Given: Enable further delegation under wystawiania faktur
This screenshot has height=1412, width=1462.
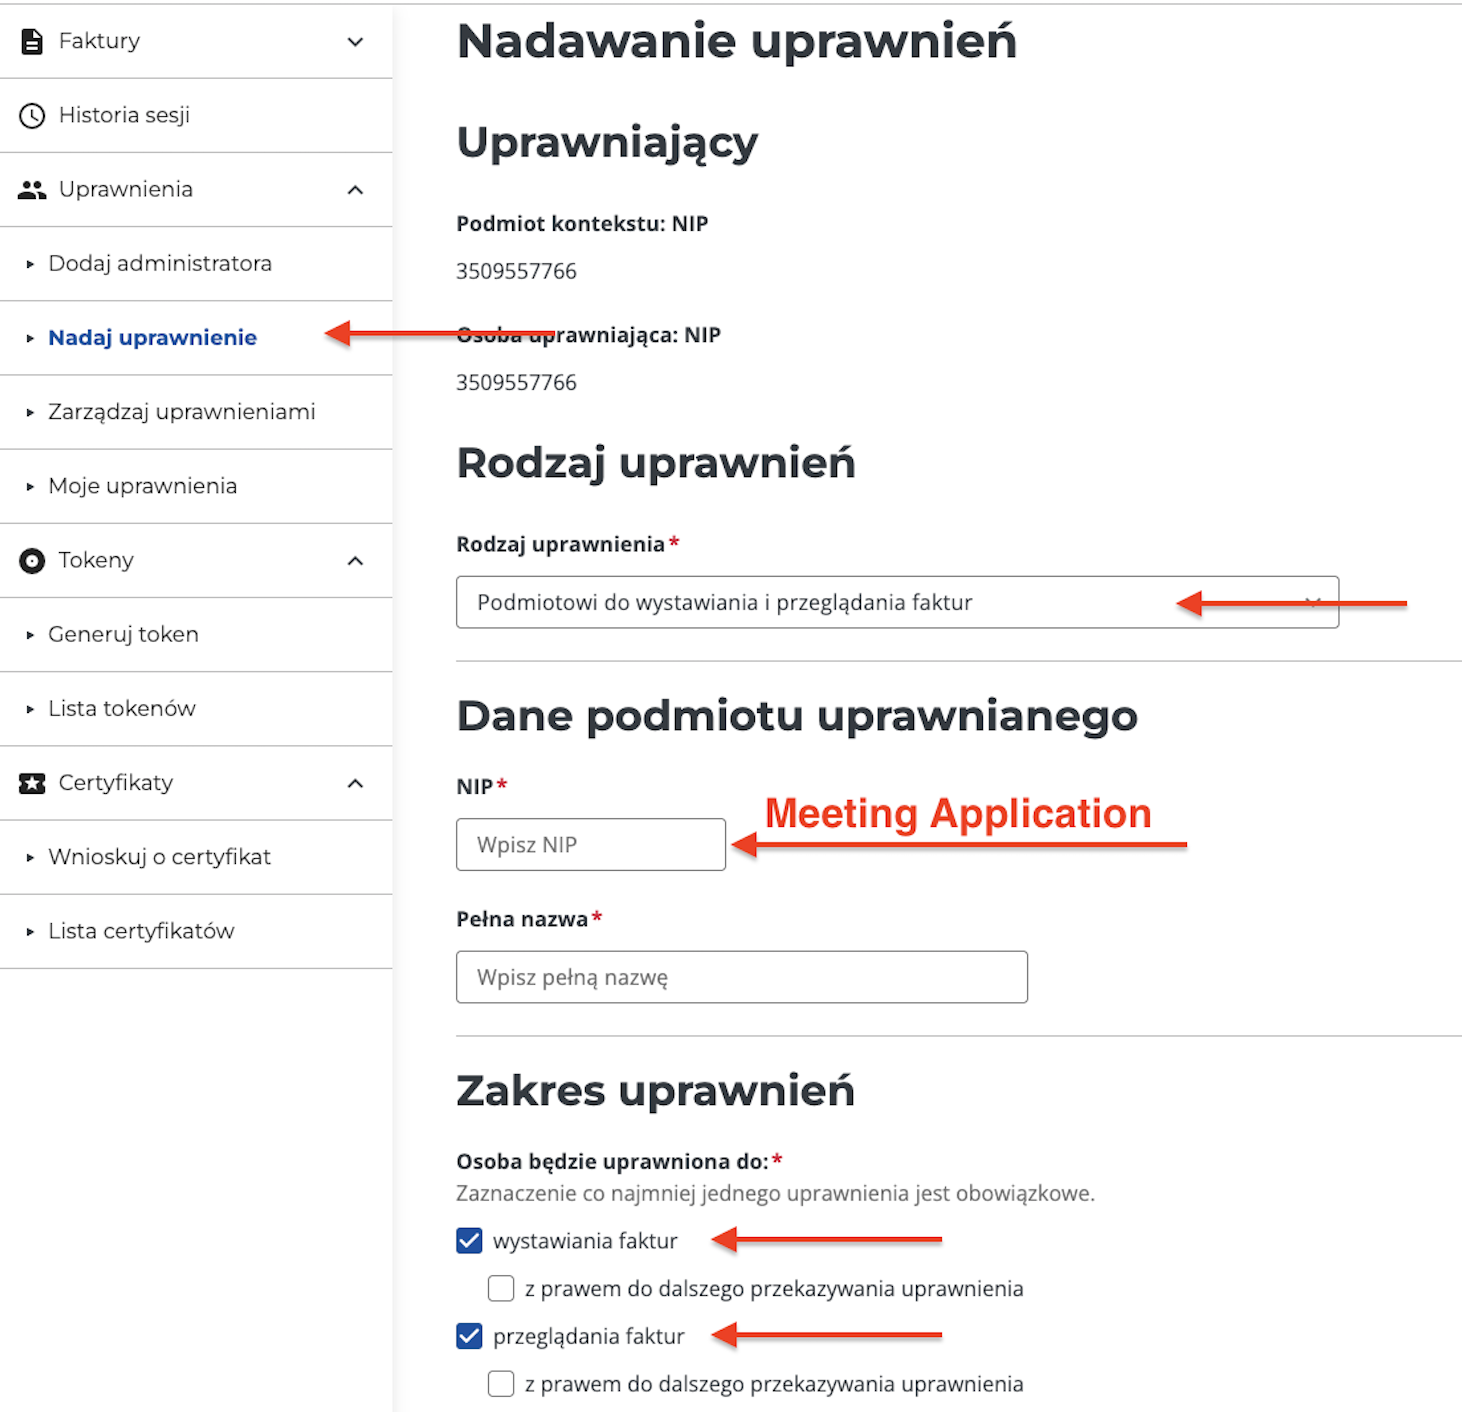Looking at the screenshot, I should tap(501, 1288).
